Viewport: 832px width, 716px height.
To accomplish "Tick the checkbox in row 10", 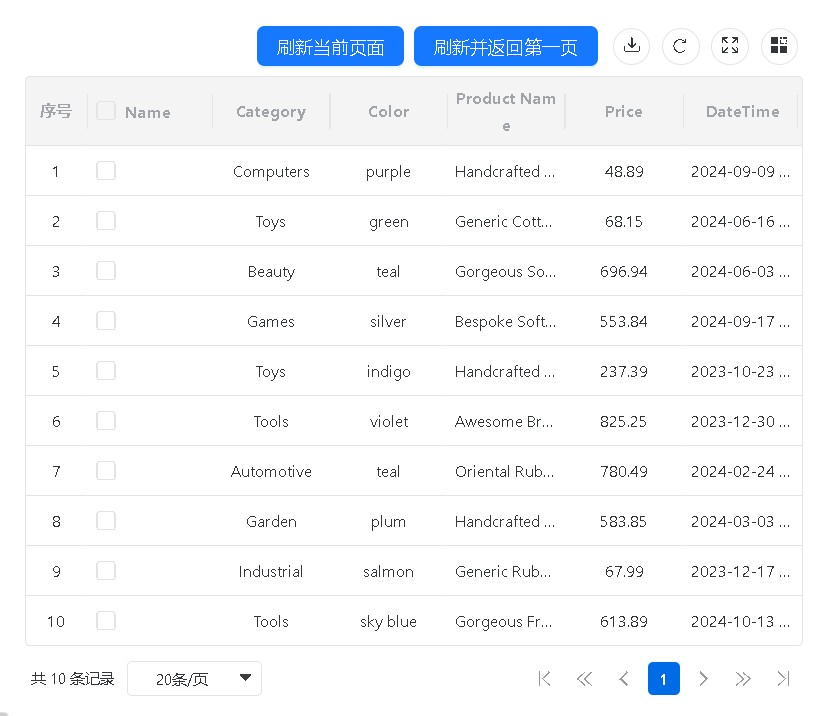I will click(x=106, y=621).
